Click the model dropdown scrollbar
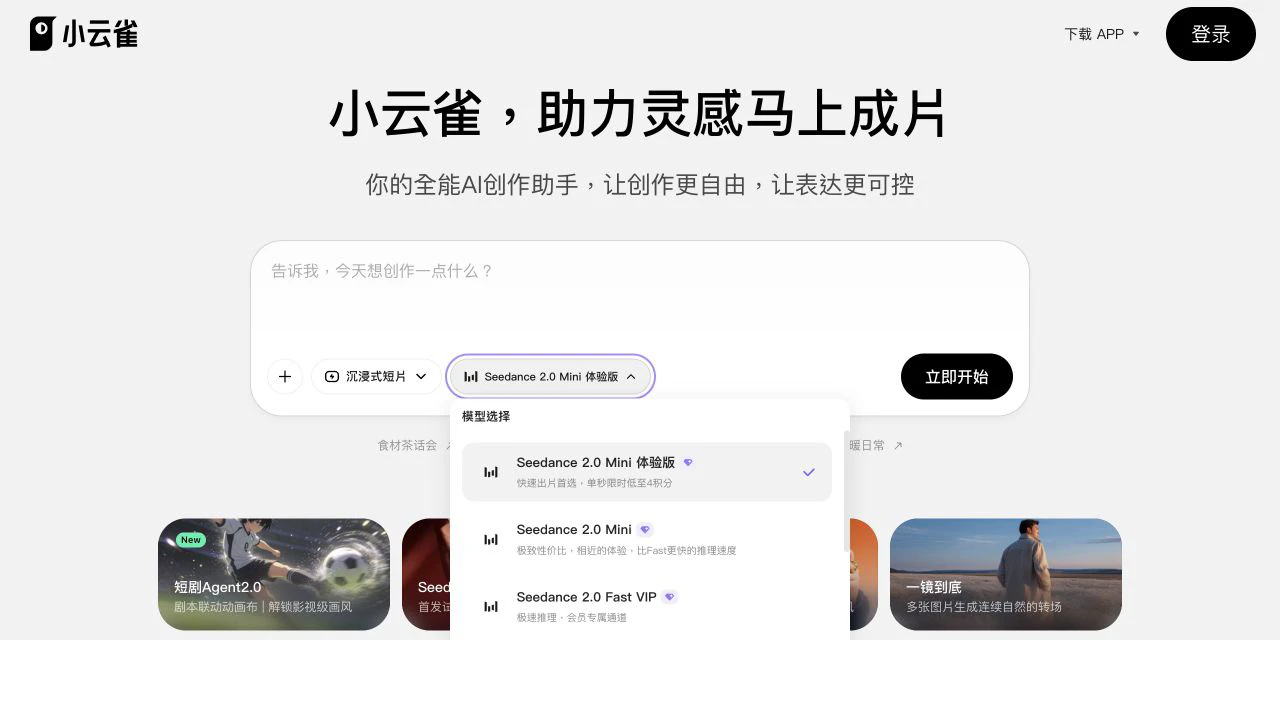The width and height of the screenshot is (1280, 720). click(847, 491)
